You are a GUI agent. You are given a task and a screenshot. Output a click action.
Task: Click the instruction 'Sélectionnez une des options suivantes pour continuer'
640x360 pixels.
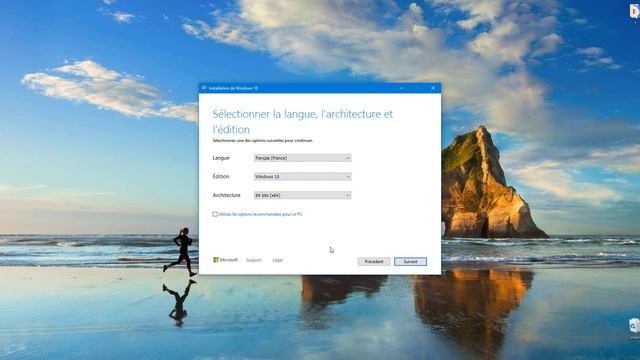click(263, 140)
